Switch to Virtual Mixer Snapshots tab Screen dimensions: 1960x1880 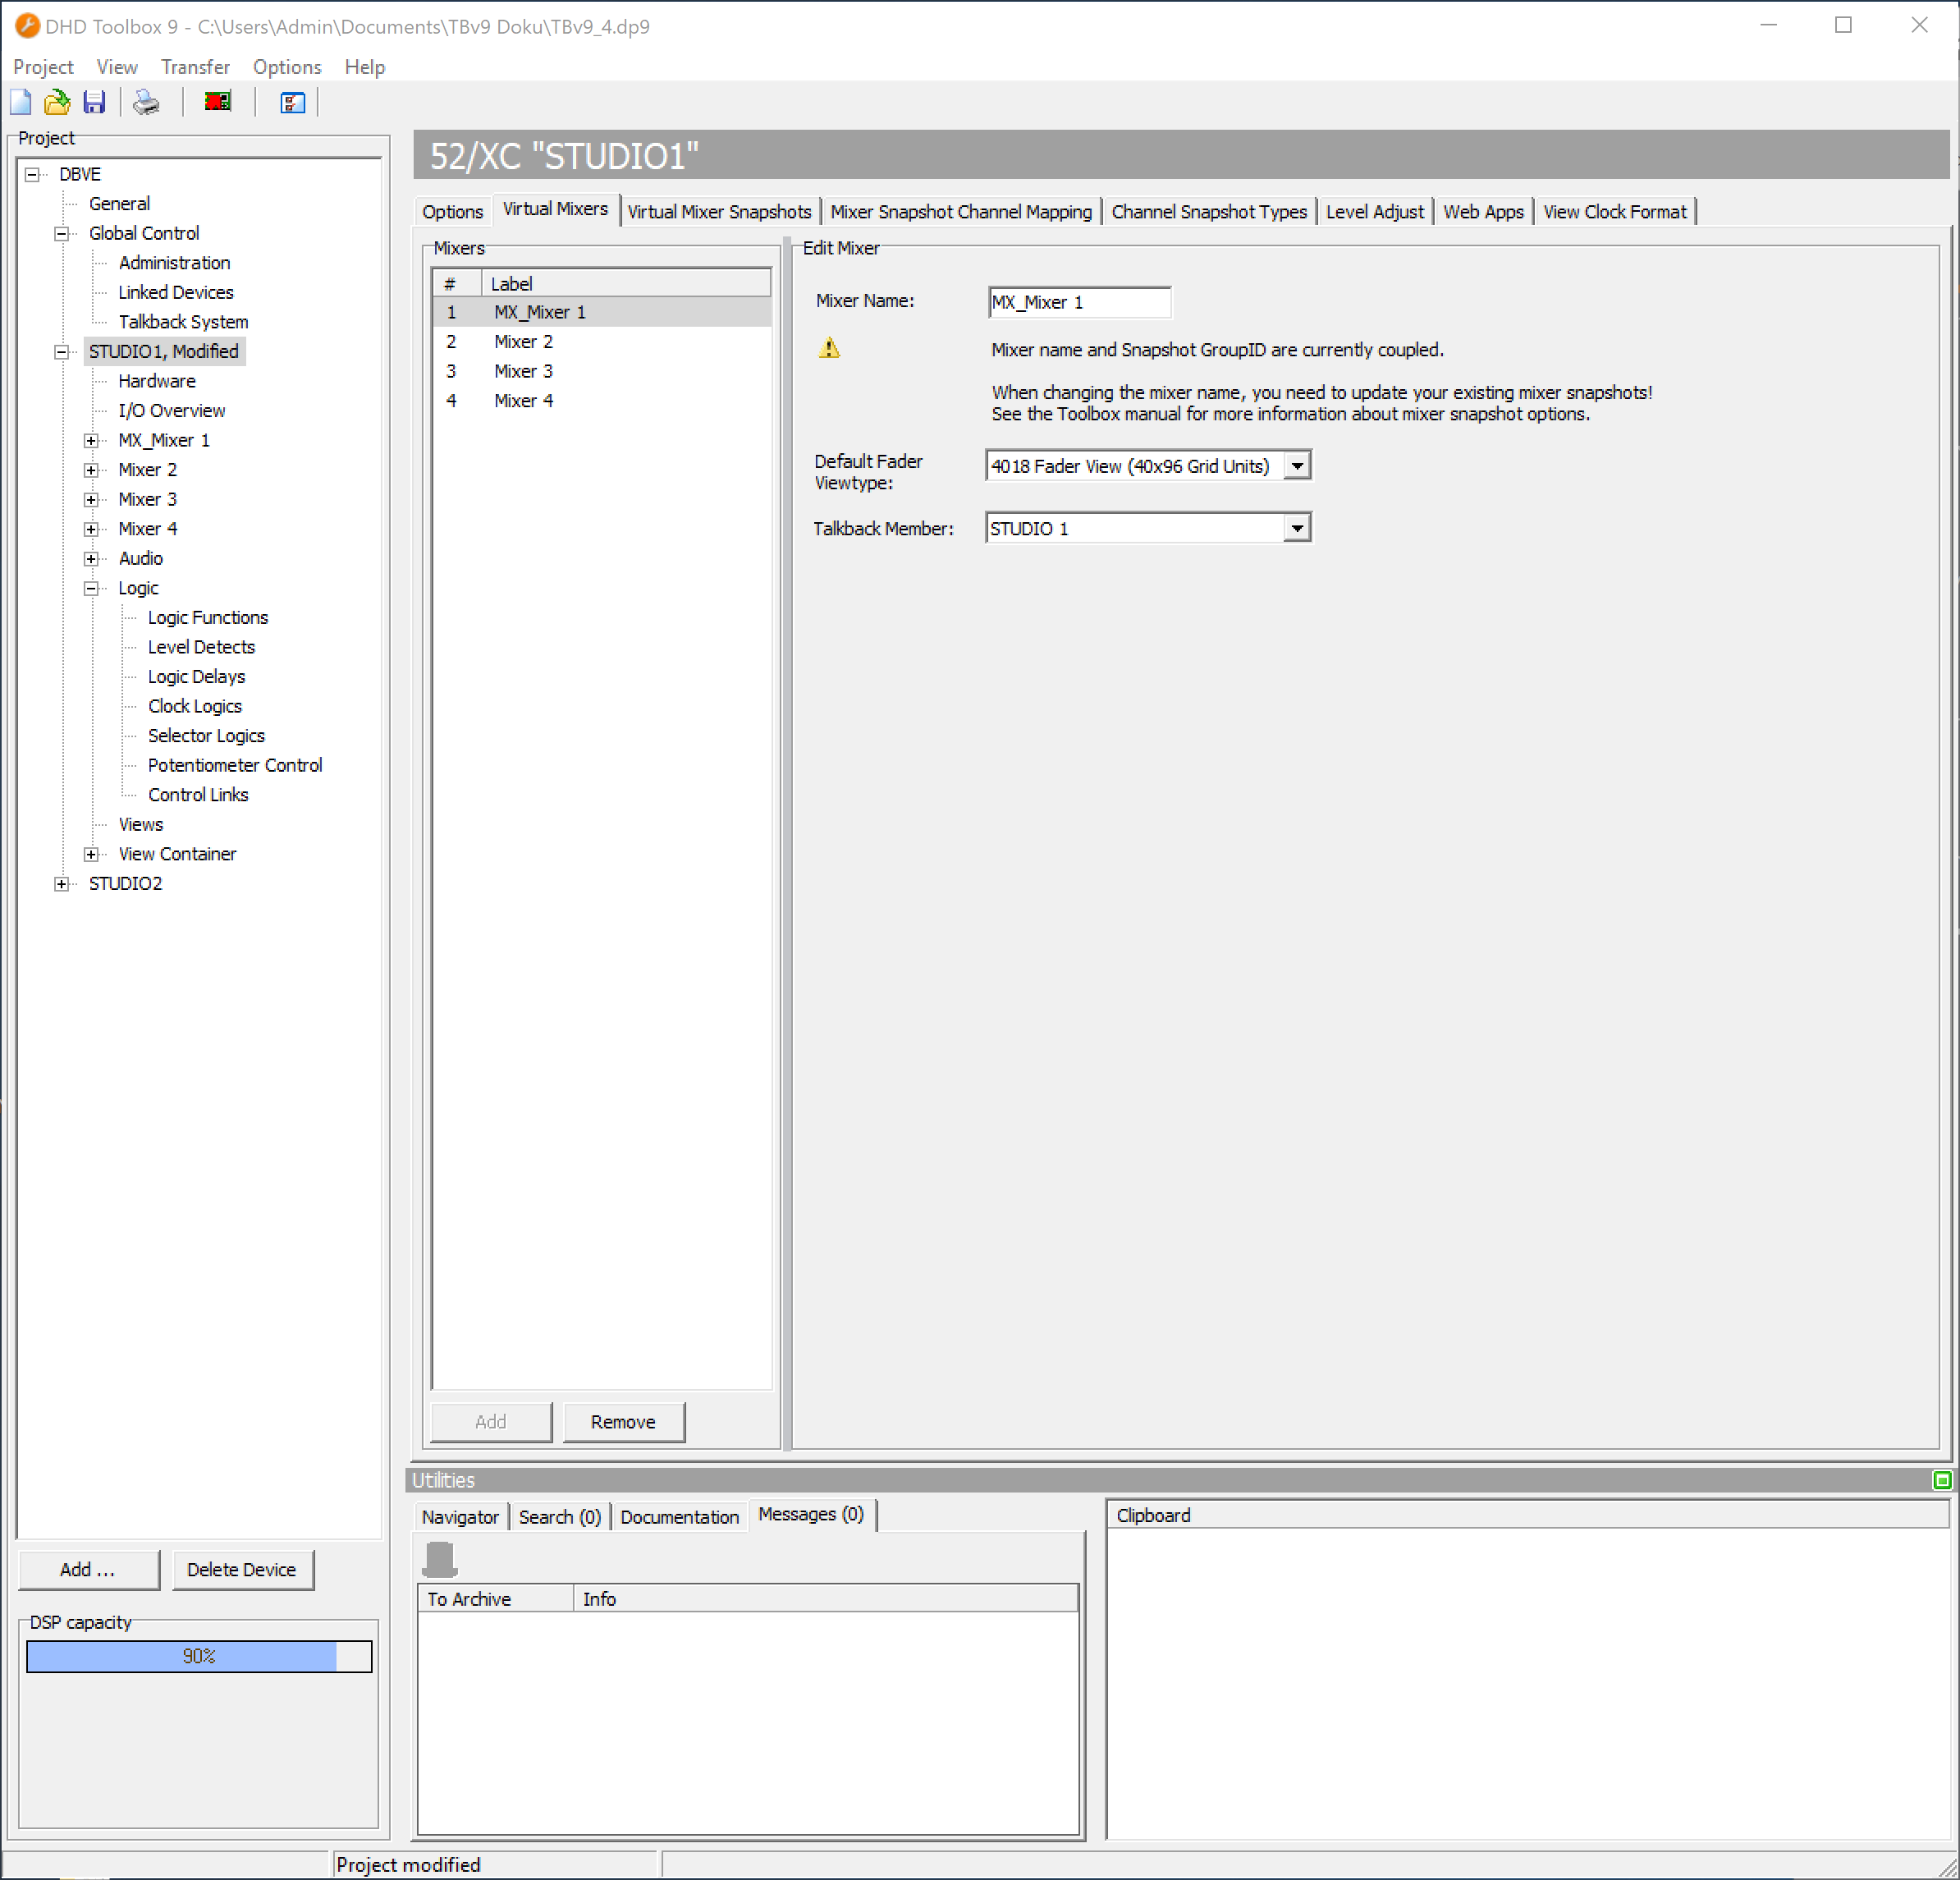(x=719, y=212)
